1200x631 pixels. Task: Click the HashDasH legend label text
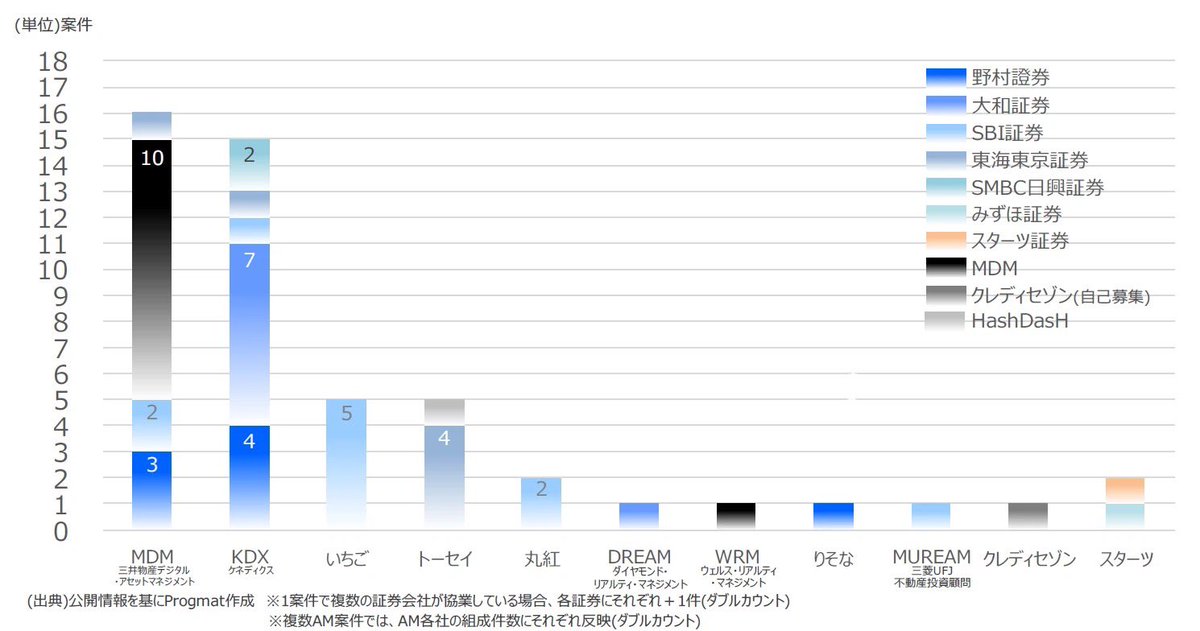point(1020,321)
